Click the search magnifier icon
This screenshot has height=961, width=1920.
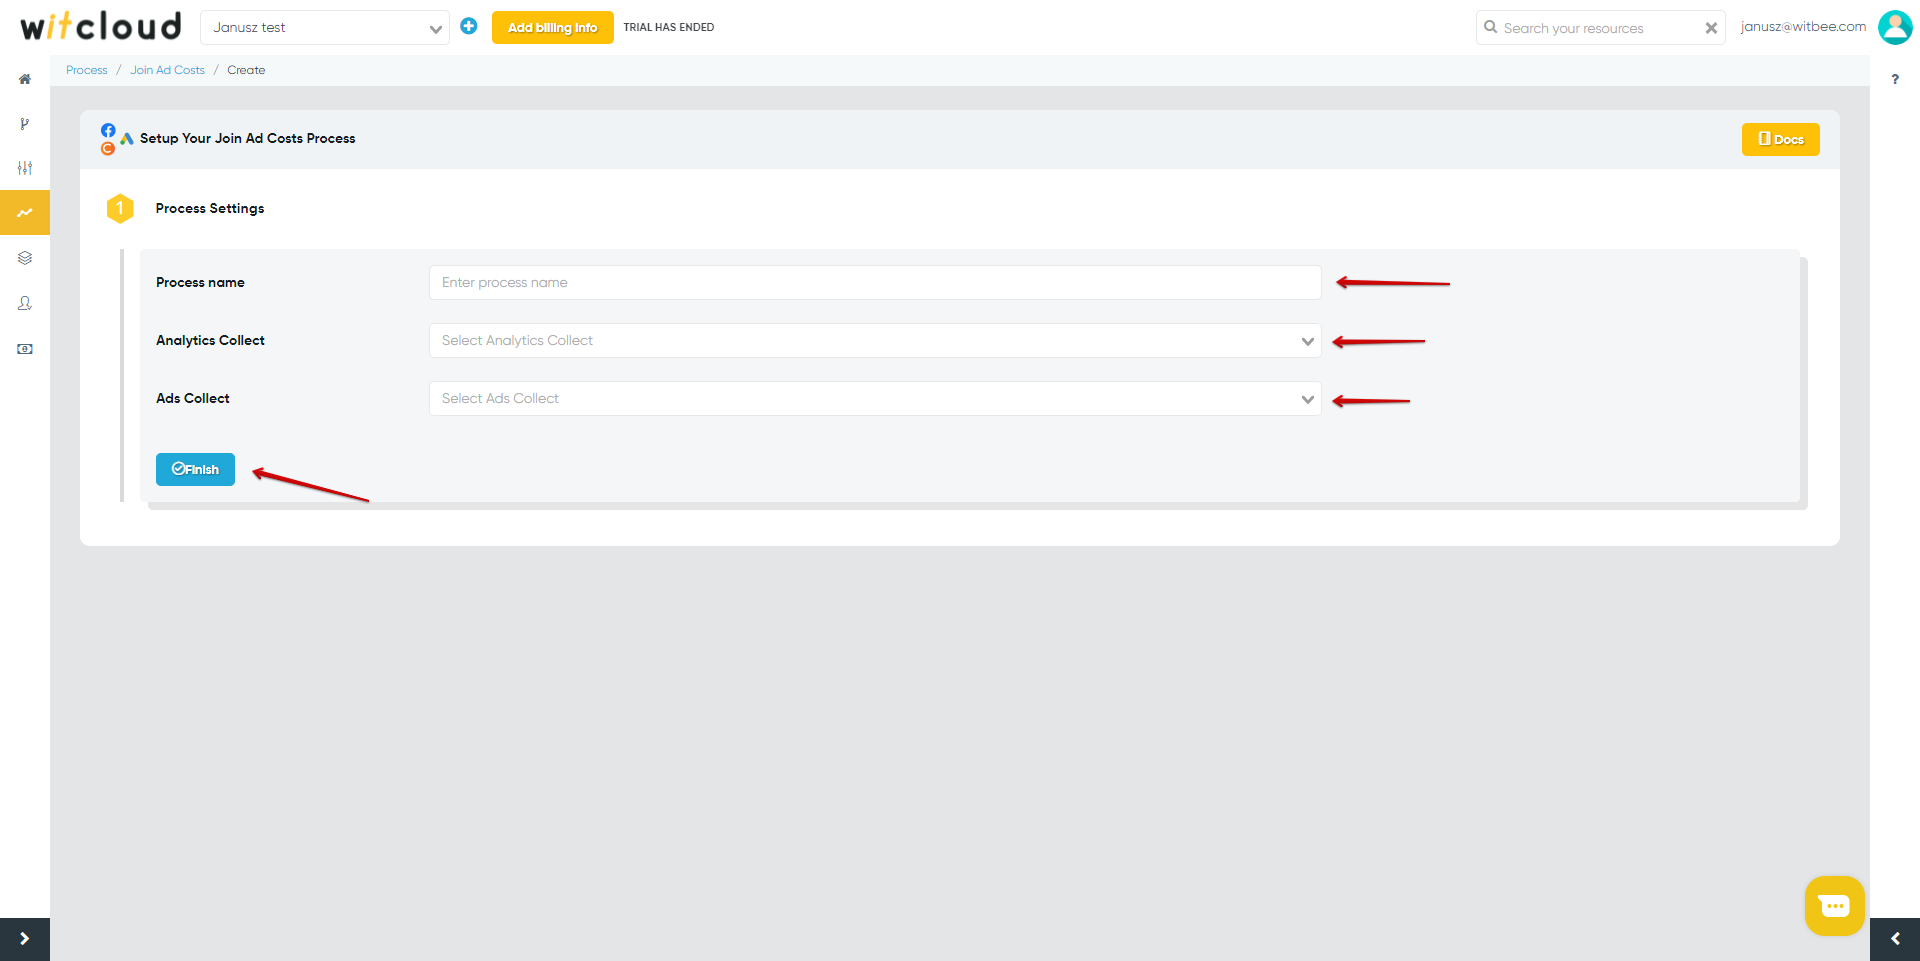click(1490, 27)
